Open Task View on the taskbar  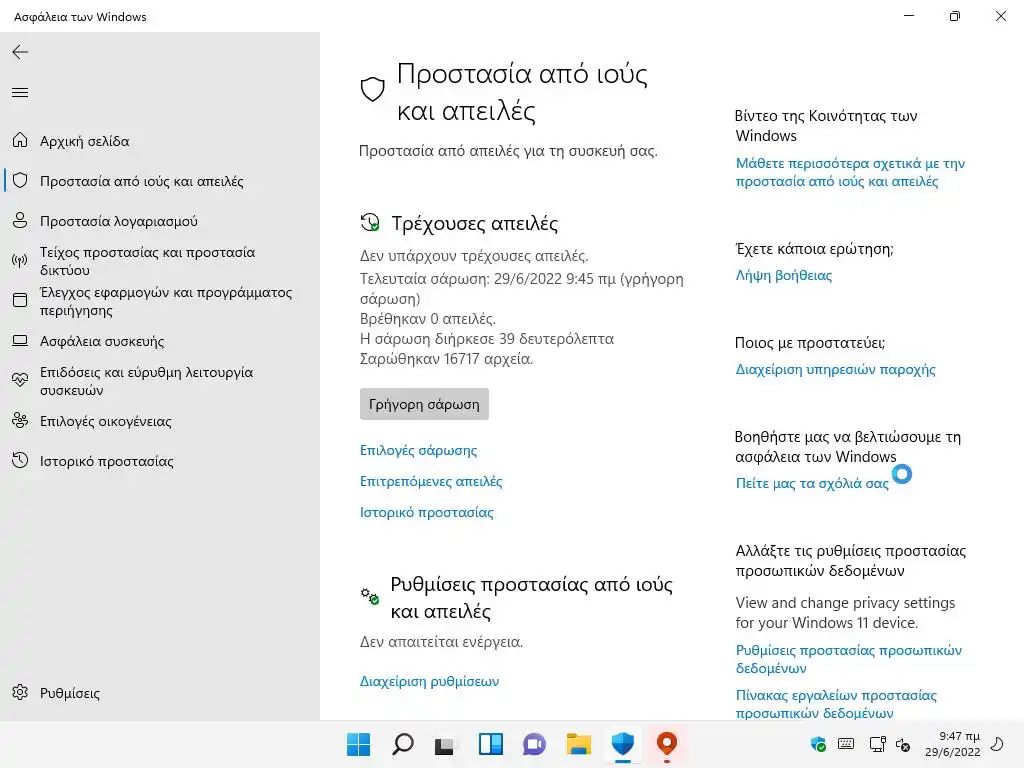446,745
